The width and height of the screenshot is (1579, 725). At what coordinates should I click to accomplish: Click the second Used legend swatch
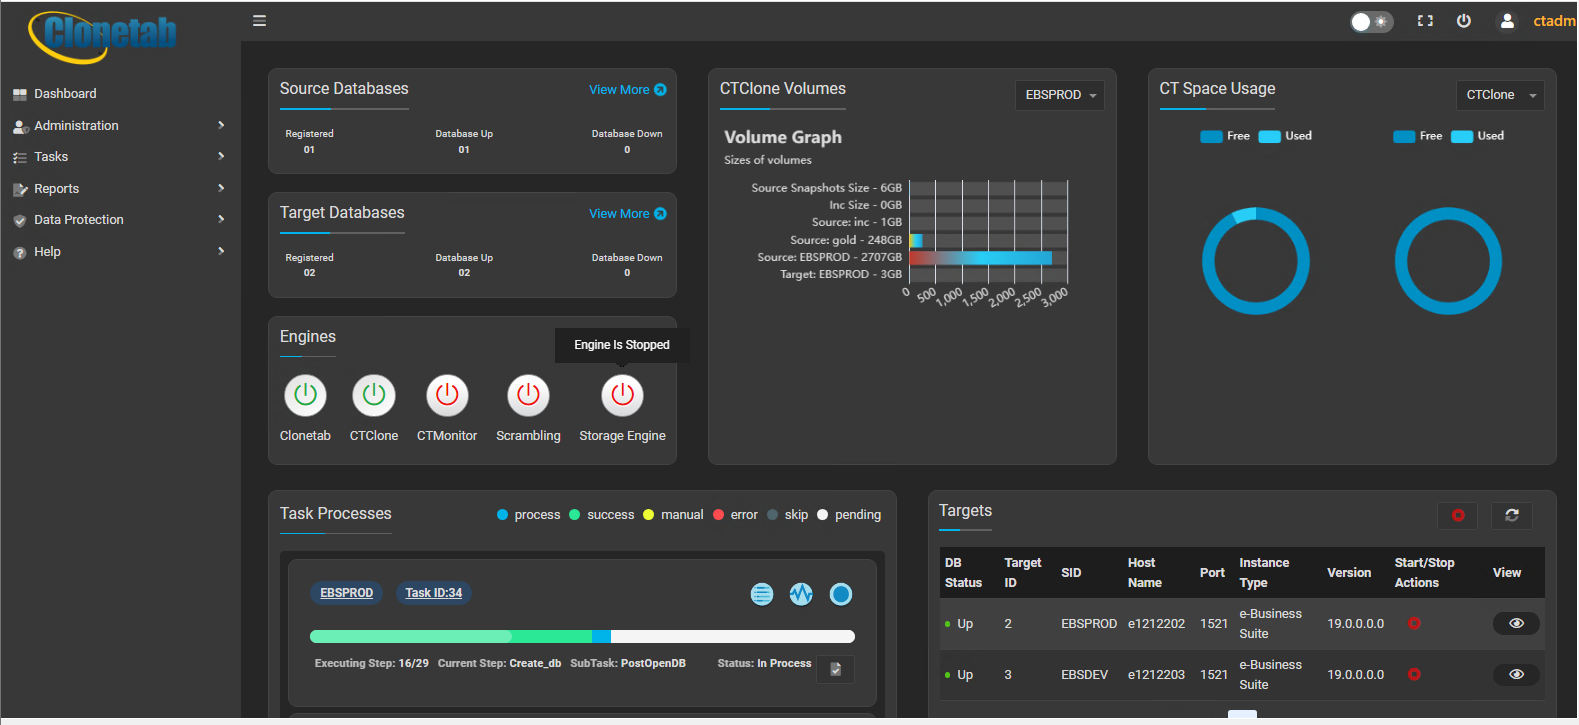tap(1461, 137)
